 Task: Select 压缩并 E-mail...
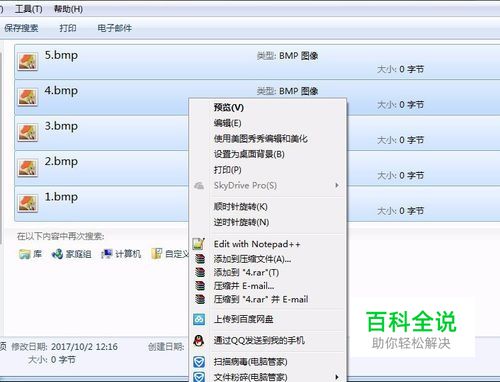pos(244,286)
